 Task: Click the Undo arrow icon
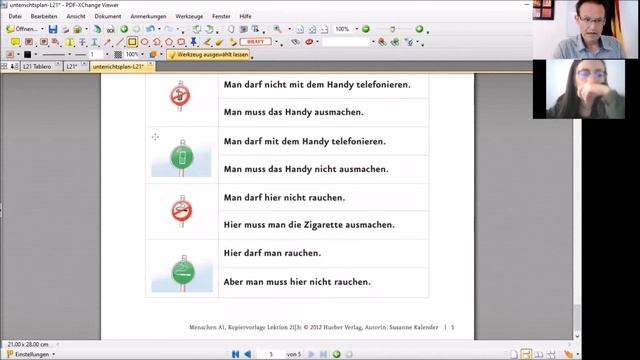150,29
